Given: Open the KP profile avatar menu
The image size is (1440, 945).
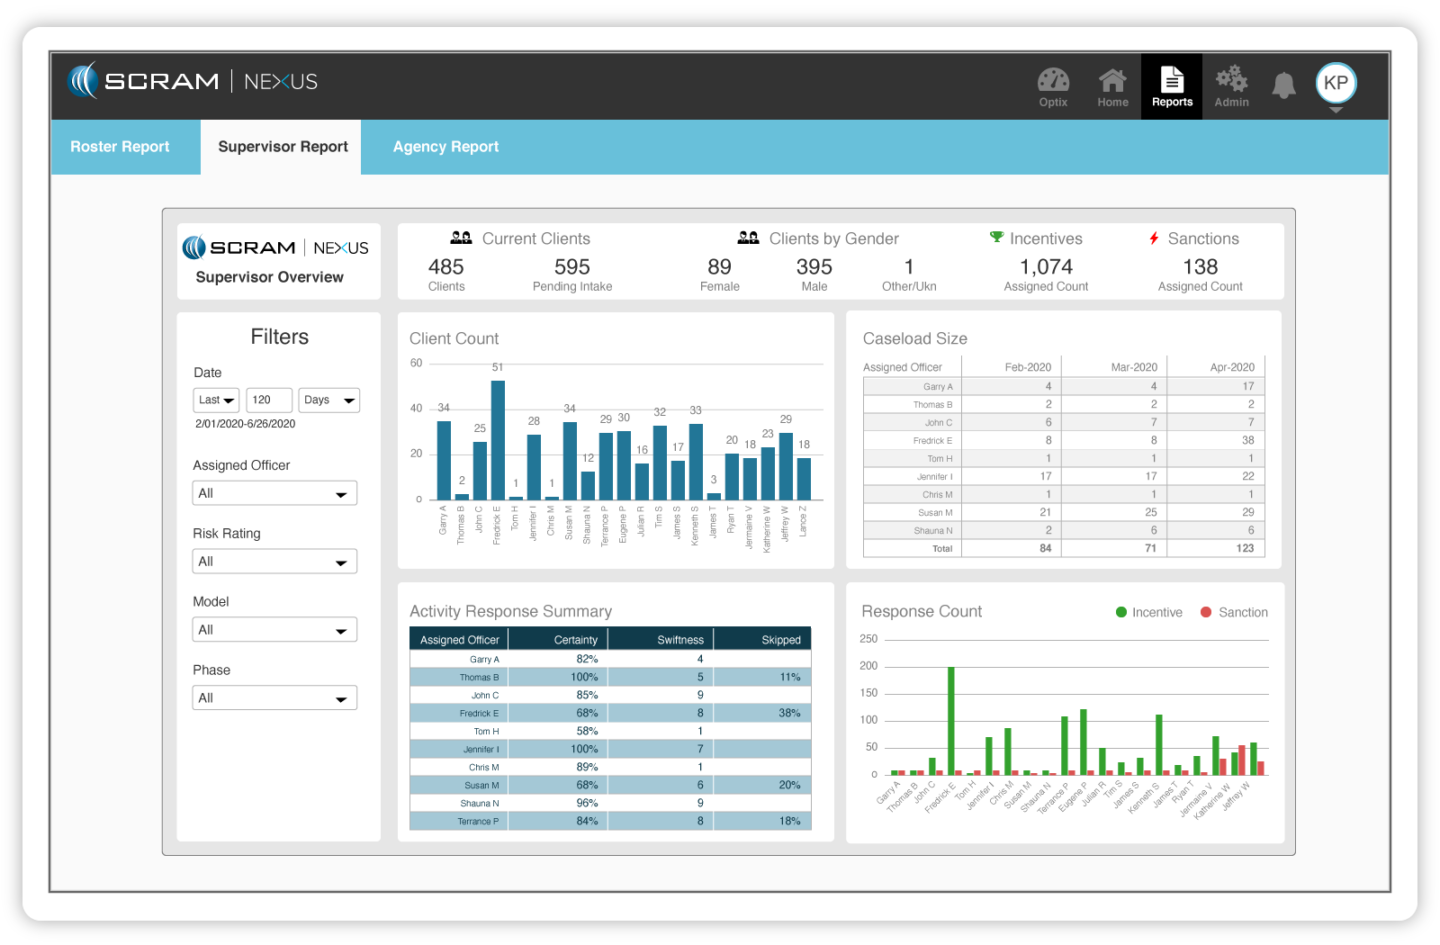Looking at the screenshot, I should (x=1336, y=84).
